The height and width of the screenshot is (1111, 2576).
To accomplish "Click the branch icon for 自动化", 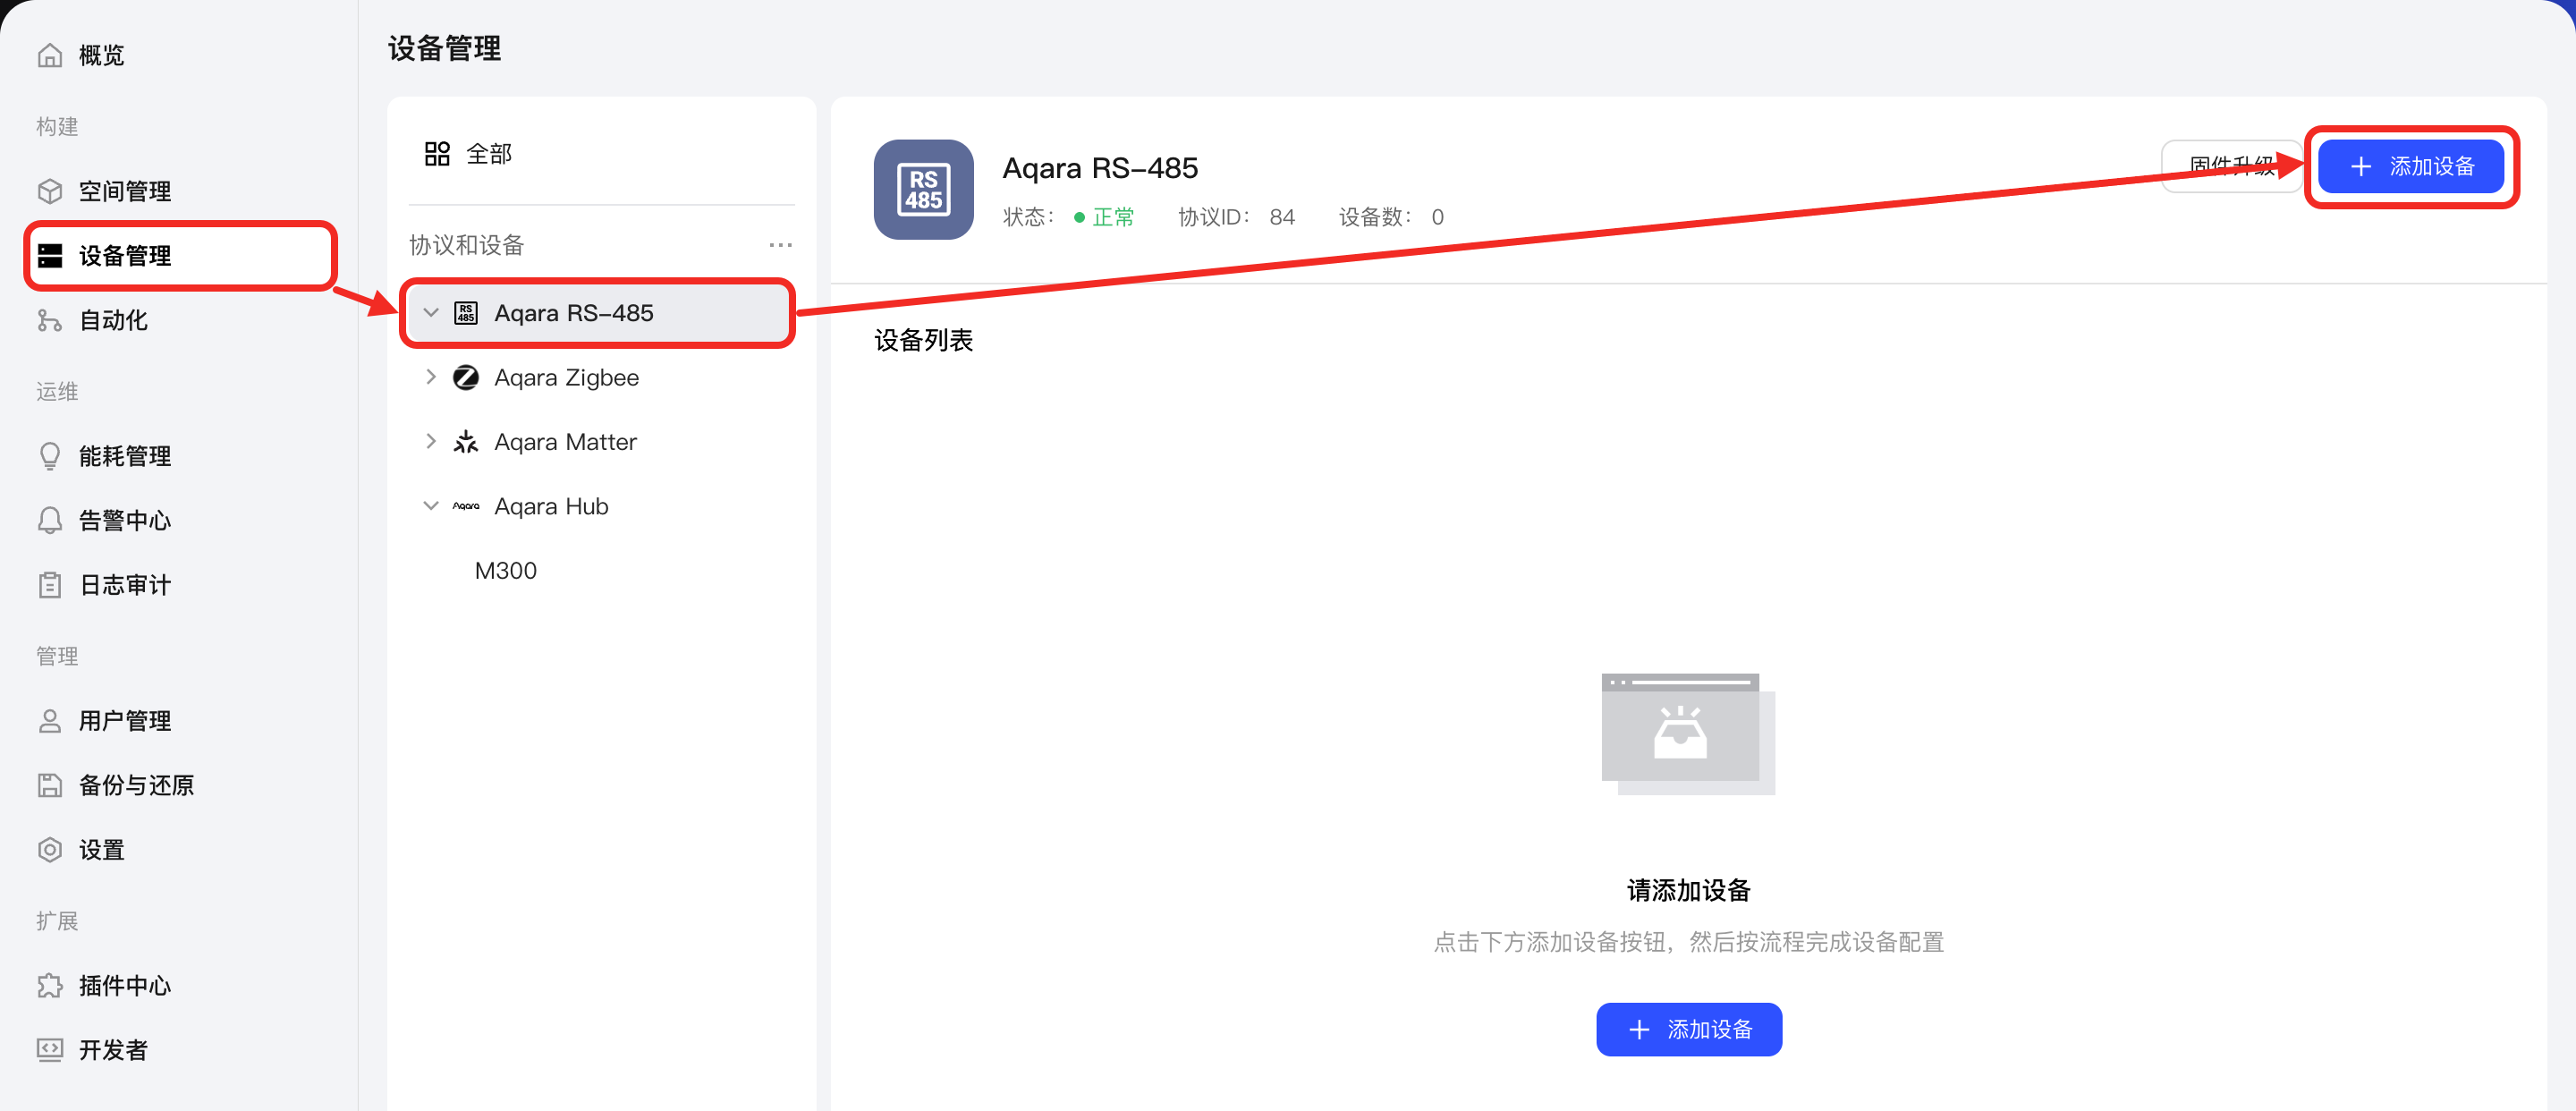I will (50, 320).
